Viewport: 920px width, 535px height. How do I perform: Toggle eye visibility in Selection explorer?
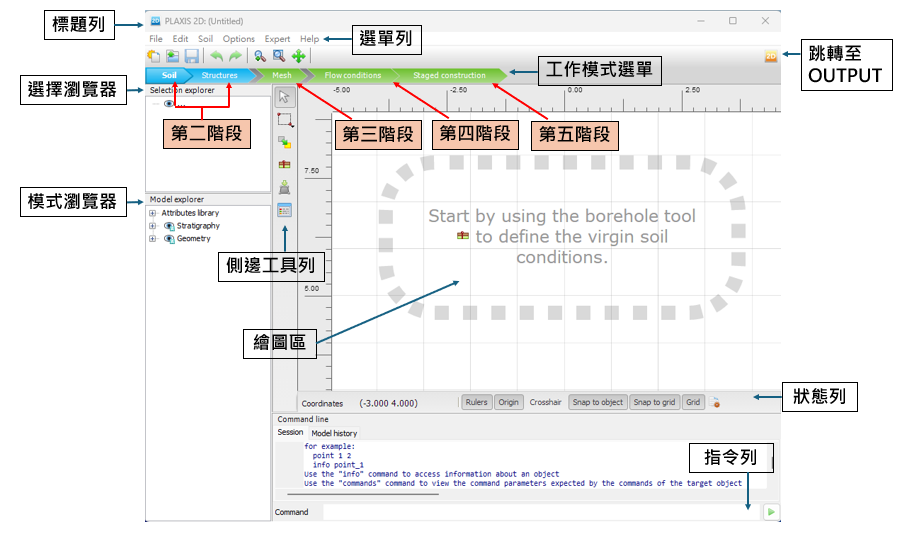click(x=169, y=104)
